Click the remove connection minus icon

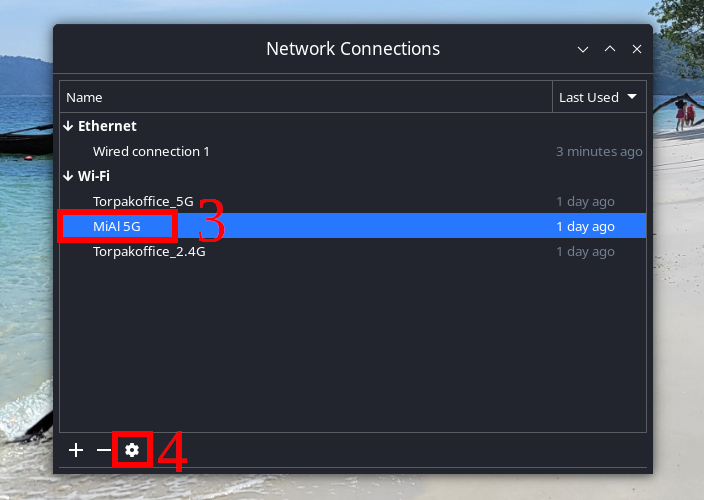pyautogui.click(x=103, y=450)
